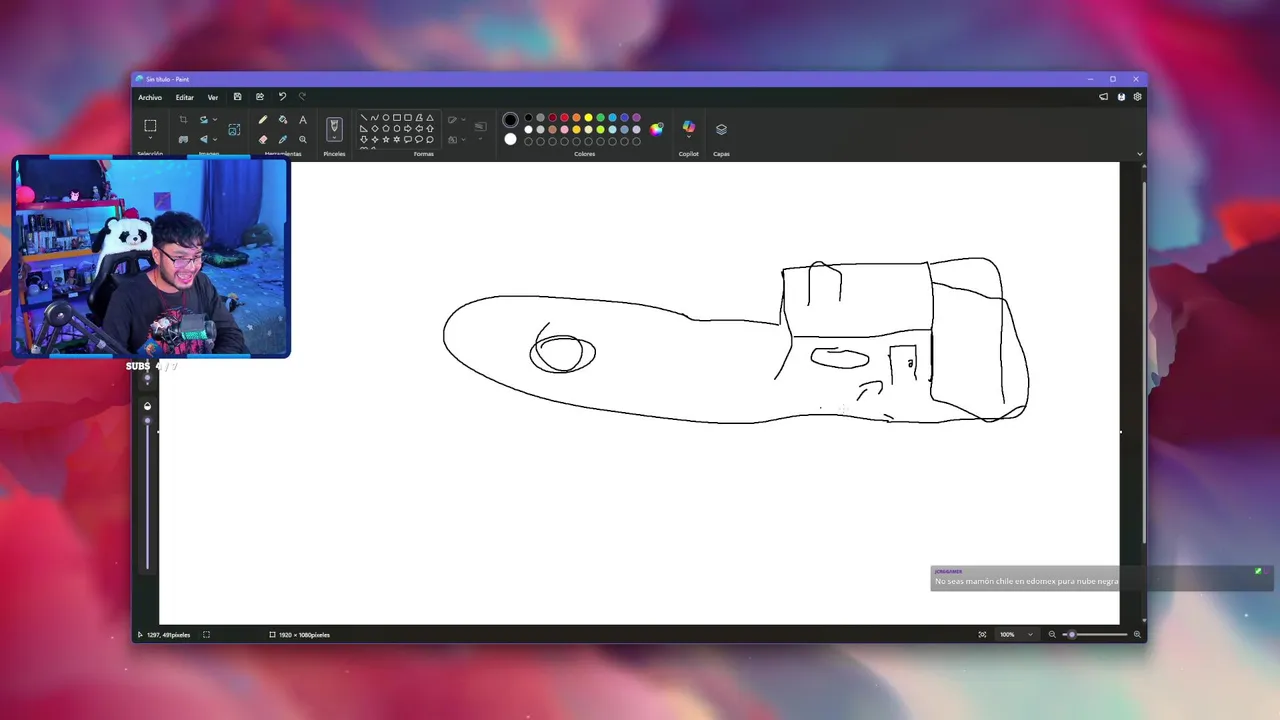Select the crop tool
The width and height of the screenshot is (1280, 720).
click(x=183, y=120)
